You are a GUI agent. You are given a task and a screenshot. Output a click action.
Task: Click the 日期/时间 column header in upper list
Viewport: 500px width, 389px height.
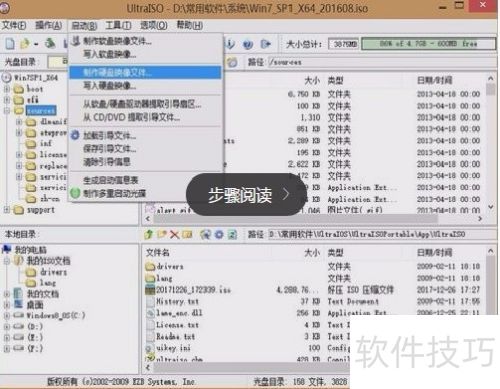434,80
